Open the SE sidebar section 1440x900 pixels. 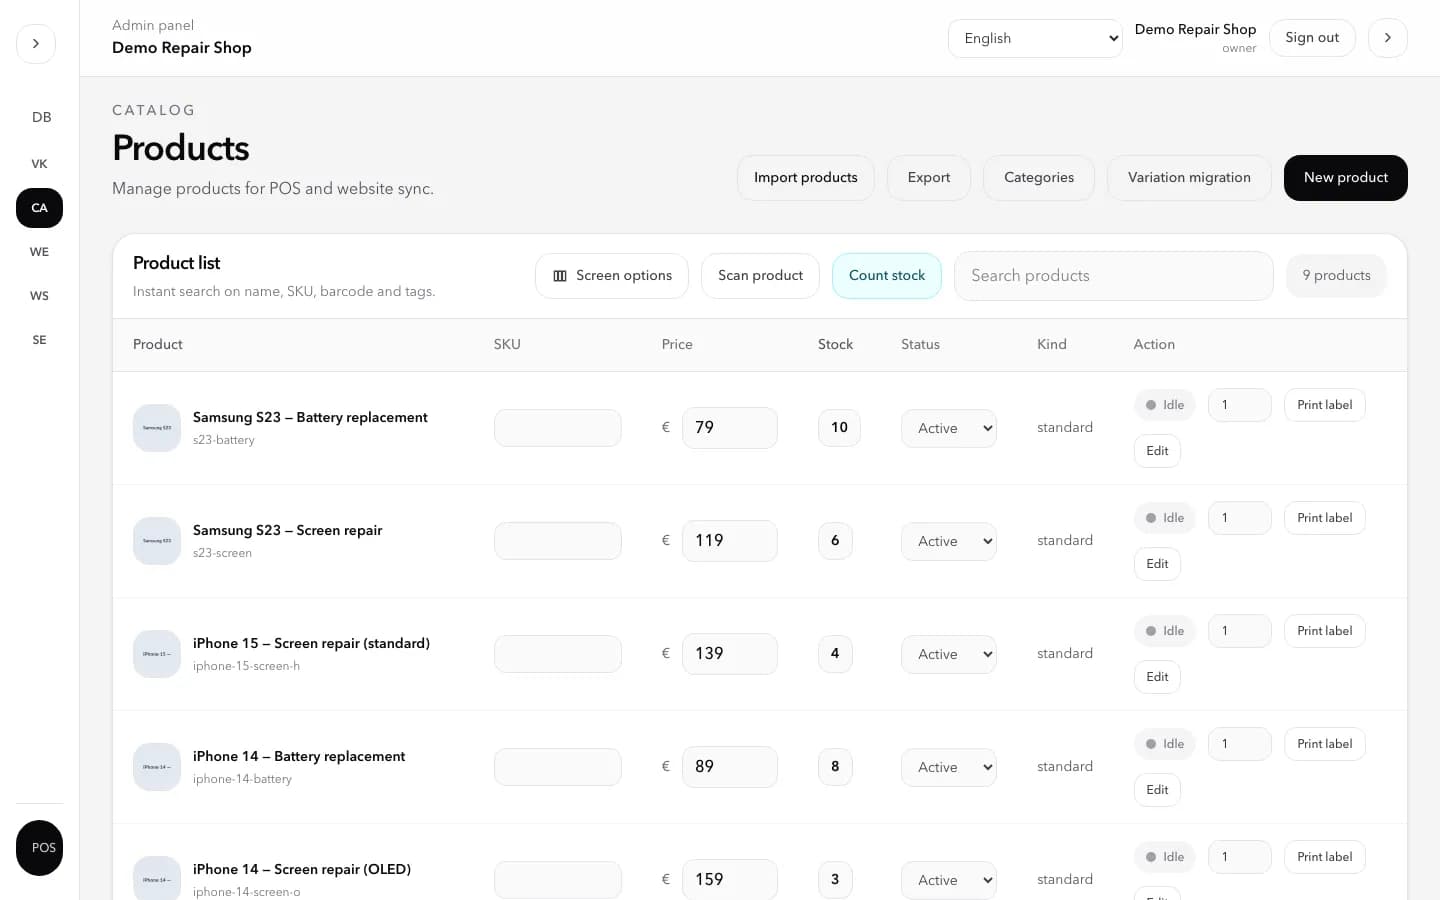[40, 340]
